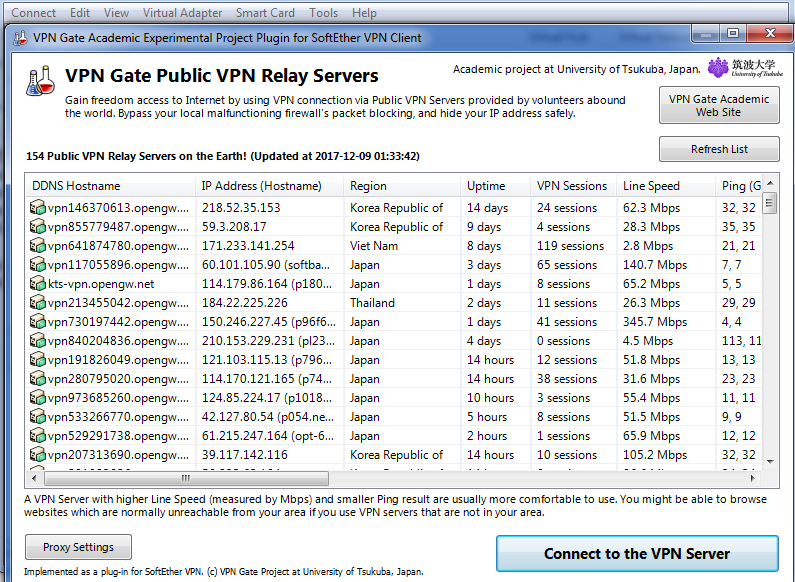Screen dimensions: 795x582
Task: Select the 2.8 Mbps line speed
Action: (x=648, y=246)
